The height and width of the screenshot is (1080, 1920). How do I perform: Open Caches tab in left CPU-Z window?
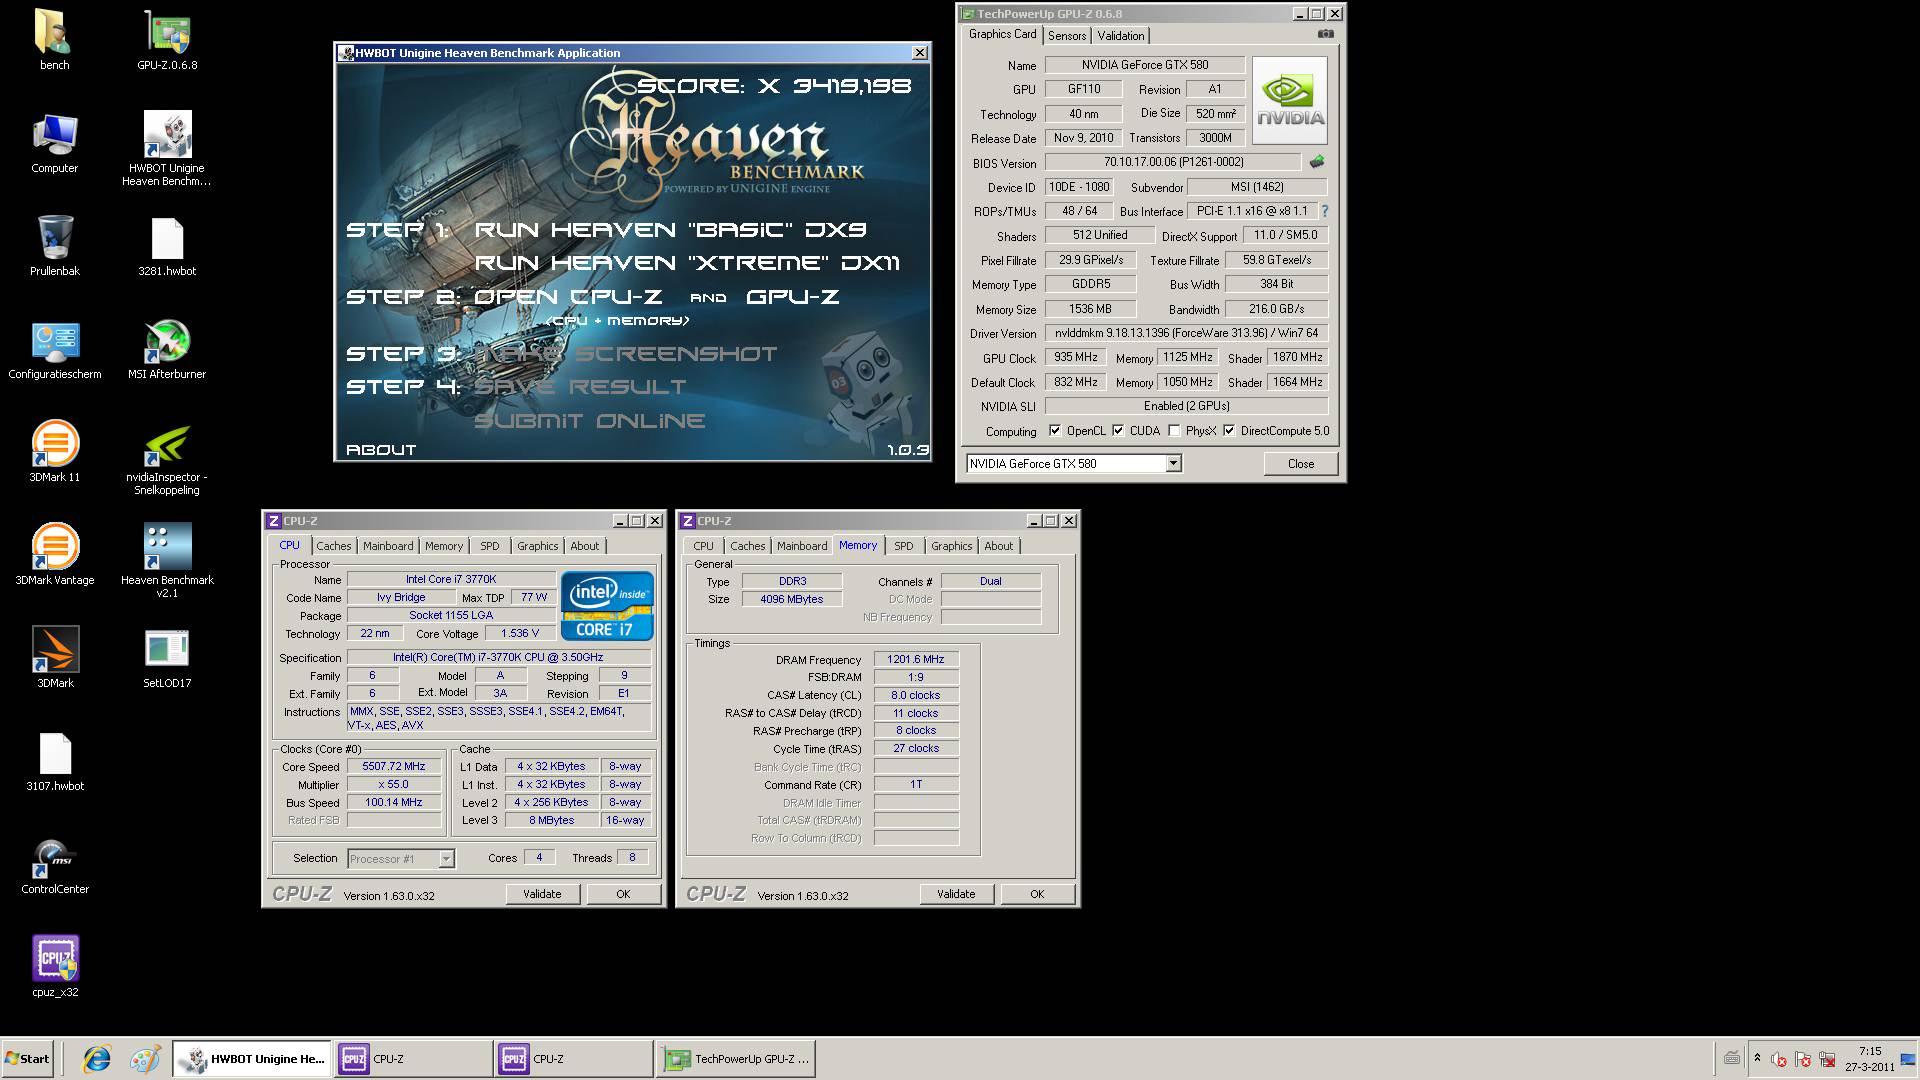point(334,546)
